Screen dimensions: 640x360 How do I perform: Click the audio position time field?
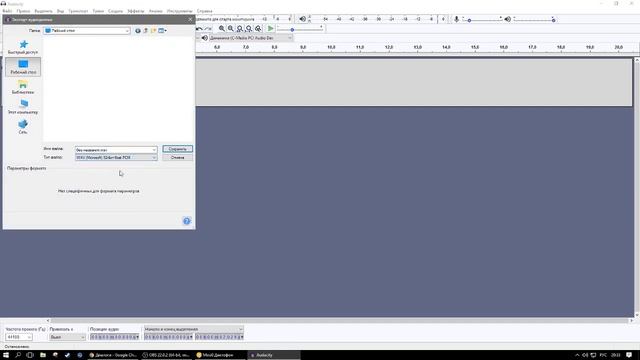click(x=113, y=337)
